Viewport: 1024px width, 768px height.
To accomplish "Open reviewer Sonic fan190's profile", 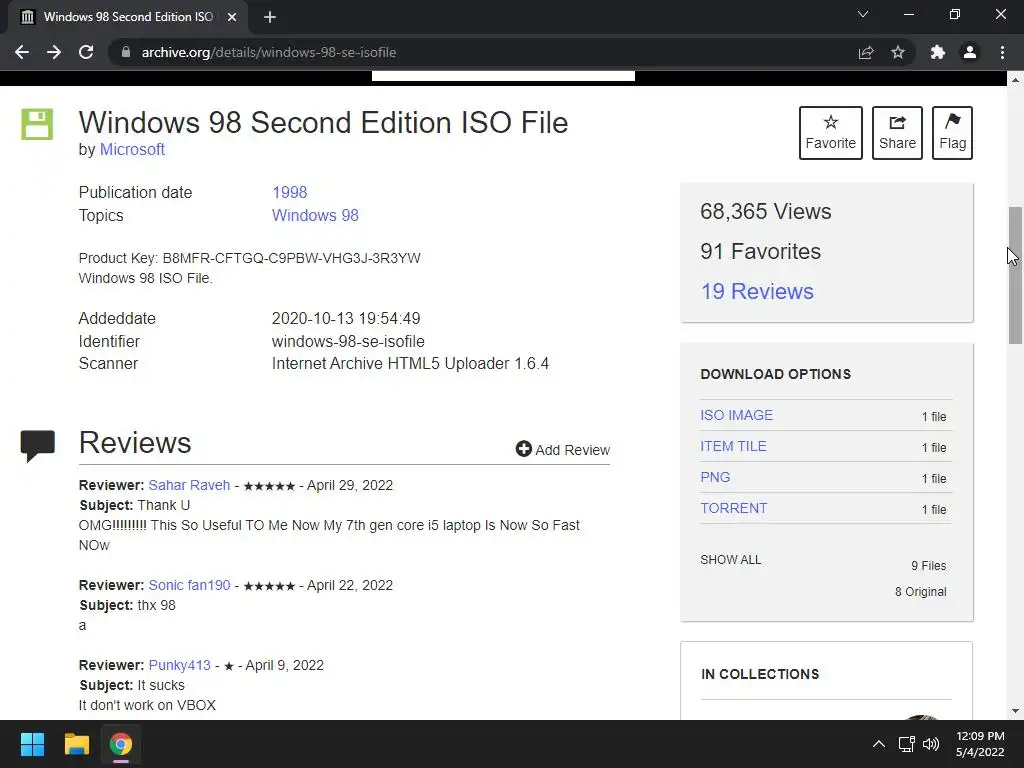I will click(189, 585).
